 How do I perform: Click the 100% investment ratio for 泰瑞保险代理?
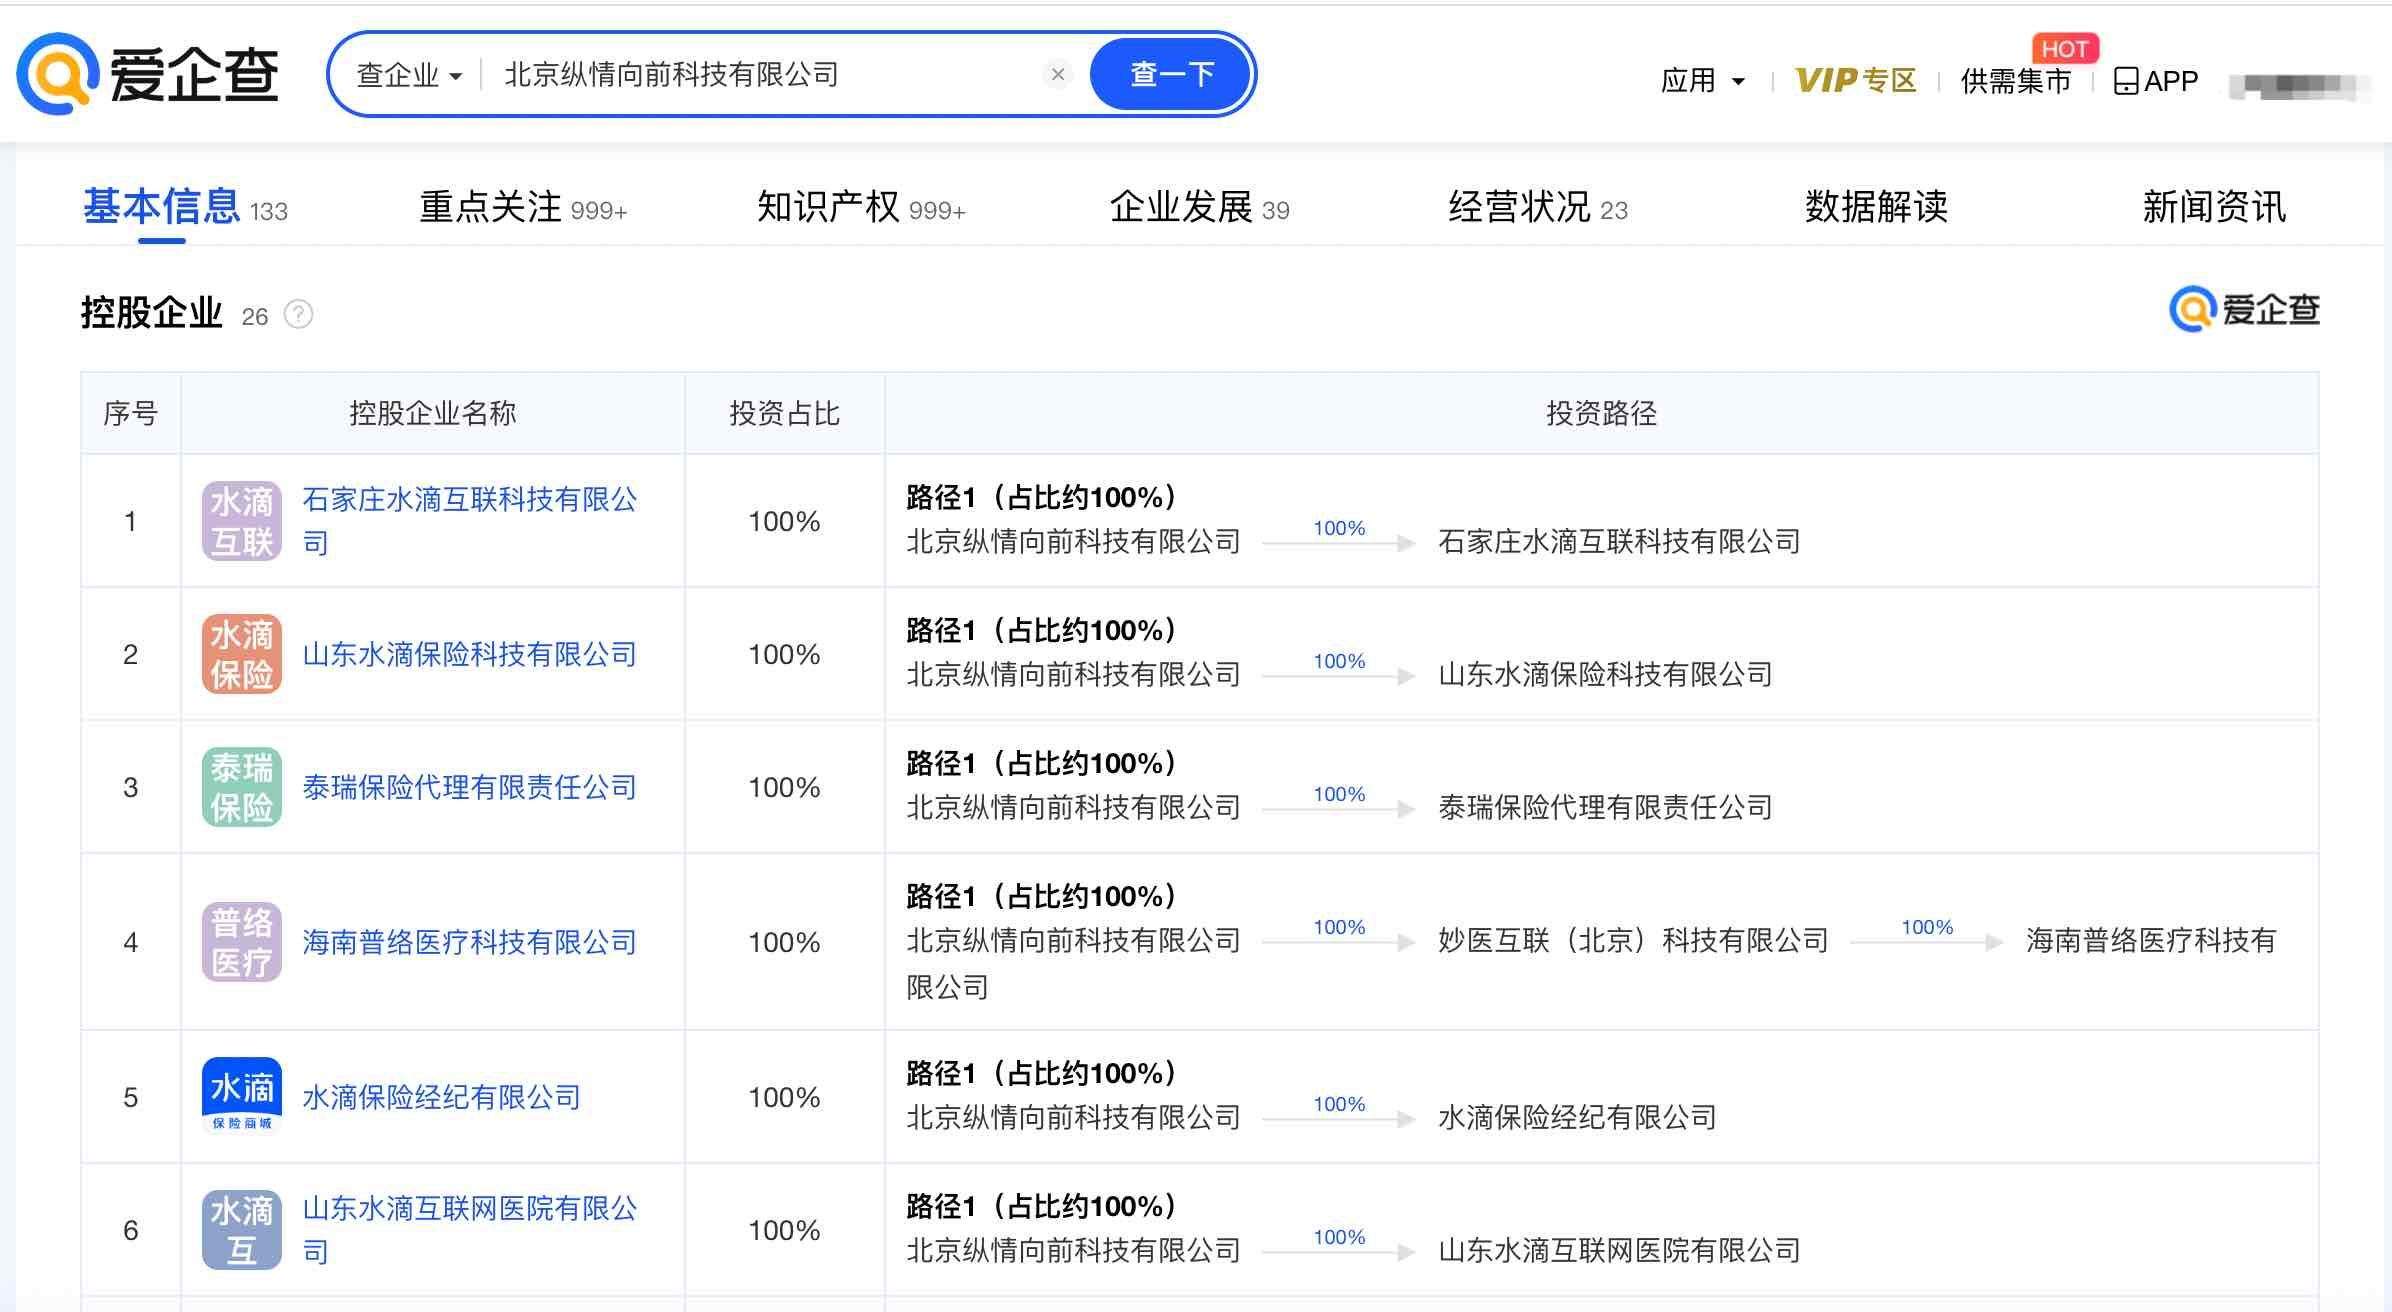(x=784, y=788)
